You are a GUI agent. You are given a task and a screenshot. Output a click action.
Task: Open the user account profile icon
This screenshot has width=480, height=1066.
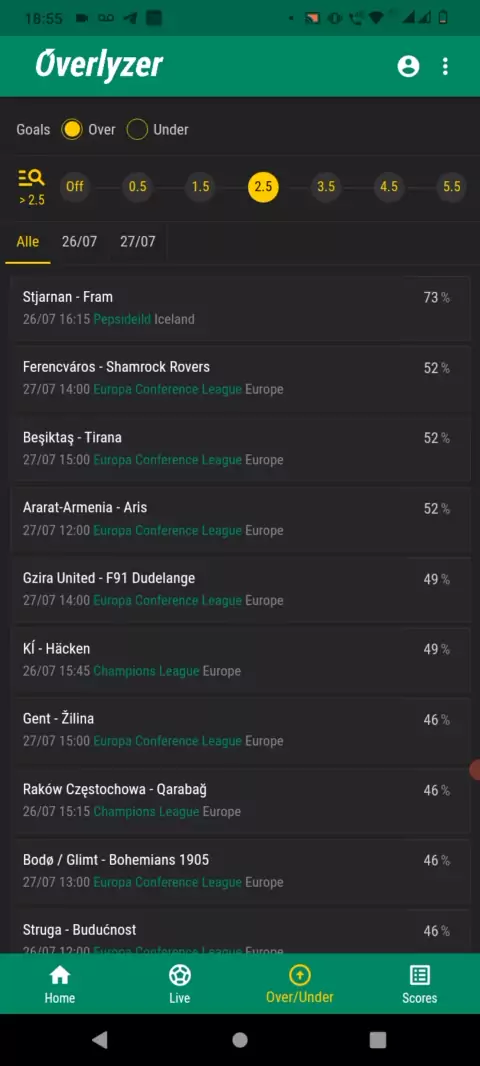coord(408,66)
